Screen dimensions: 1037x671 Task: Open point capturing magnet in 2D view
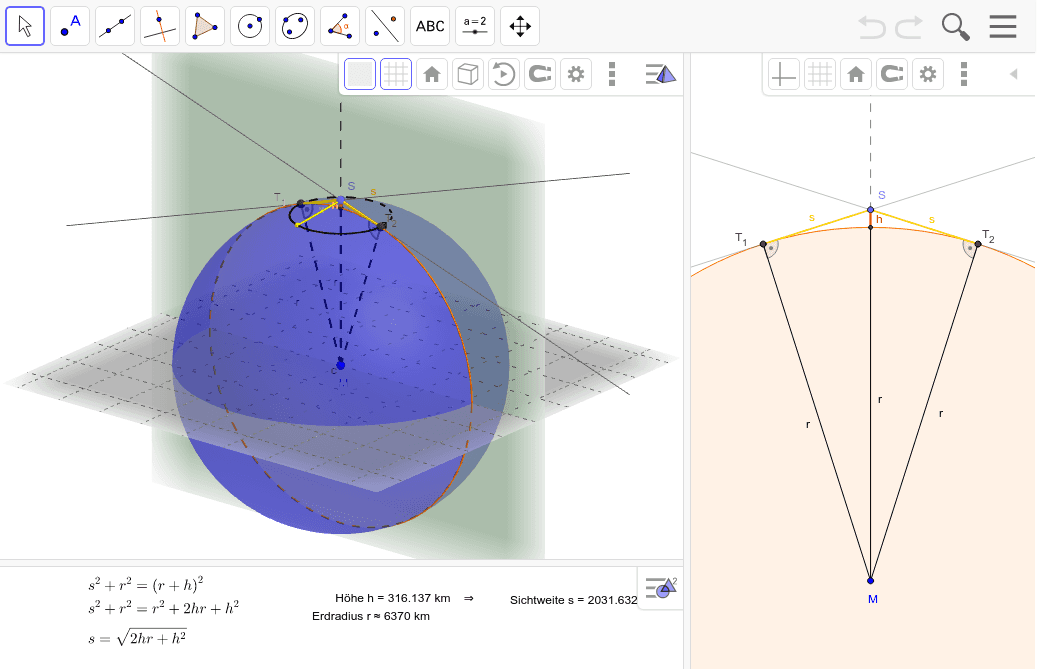[x=892, y=74]
